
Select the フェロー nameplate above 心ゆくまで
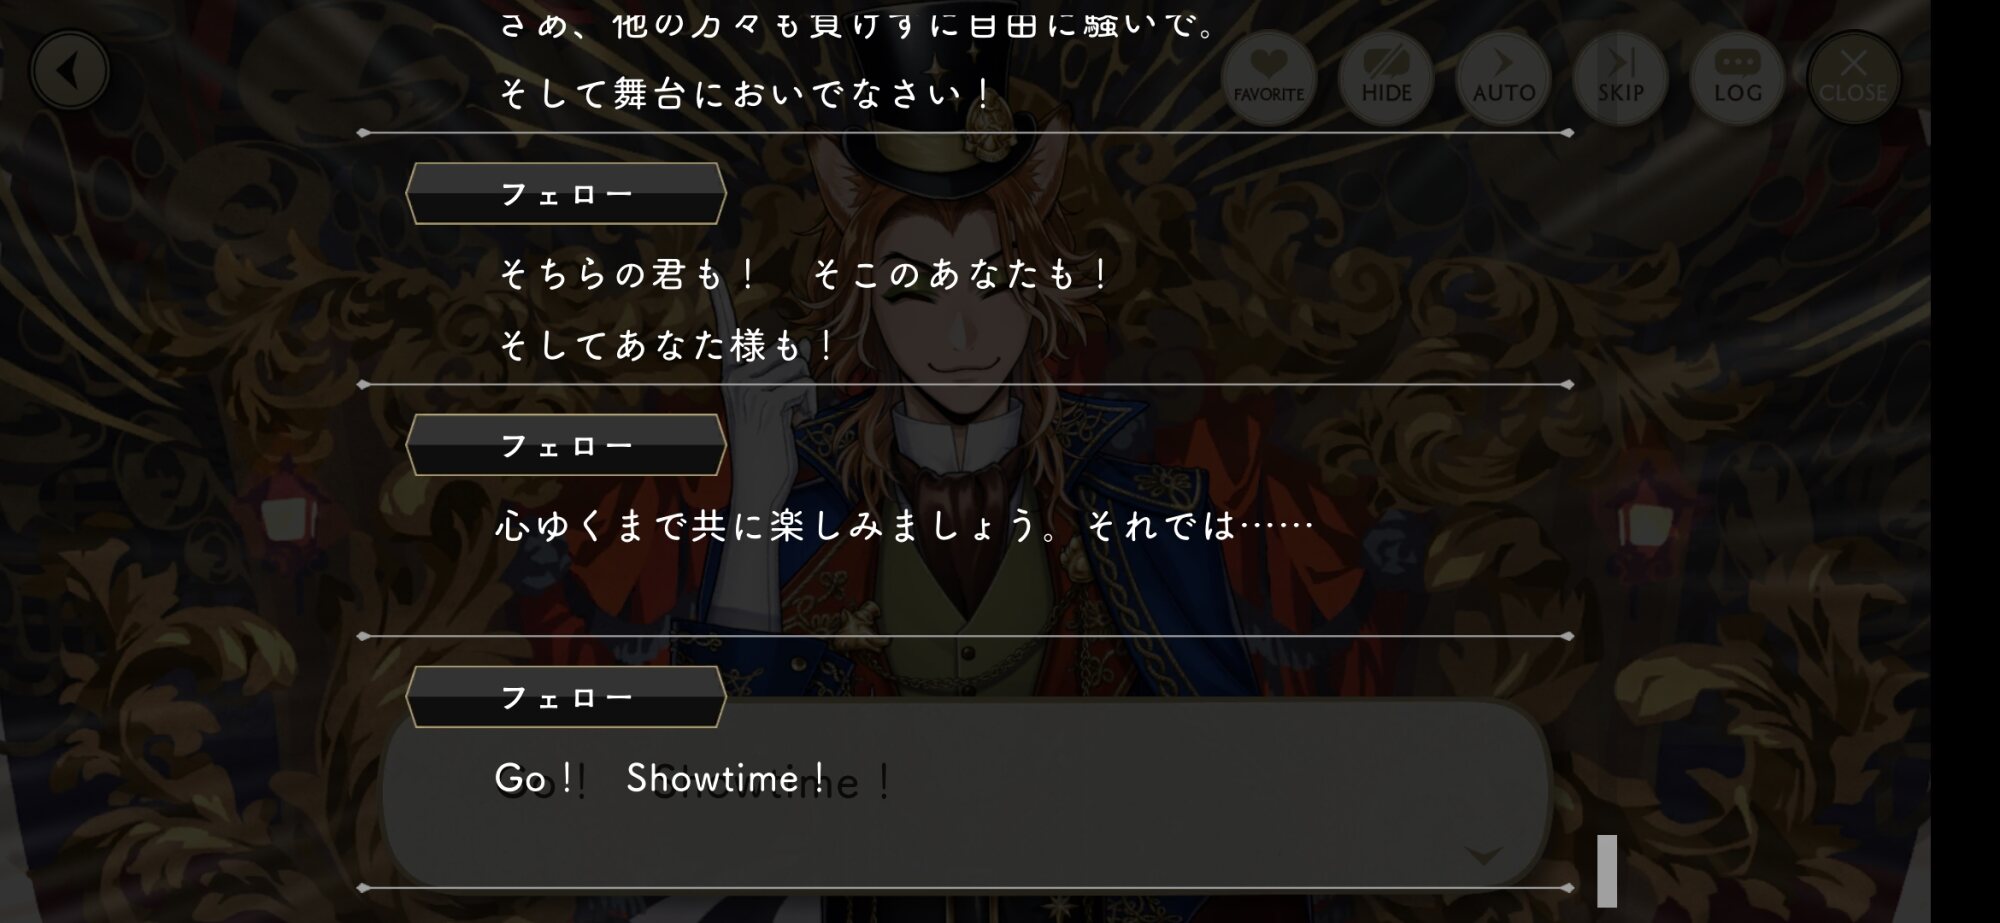tap(566, 445)
